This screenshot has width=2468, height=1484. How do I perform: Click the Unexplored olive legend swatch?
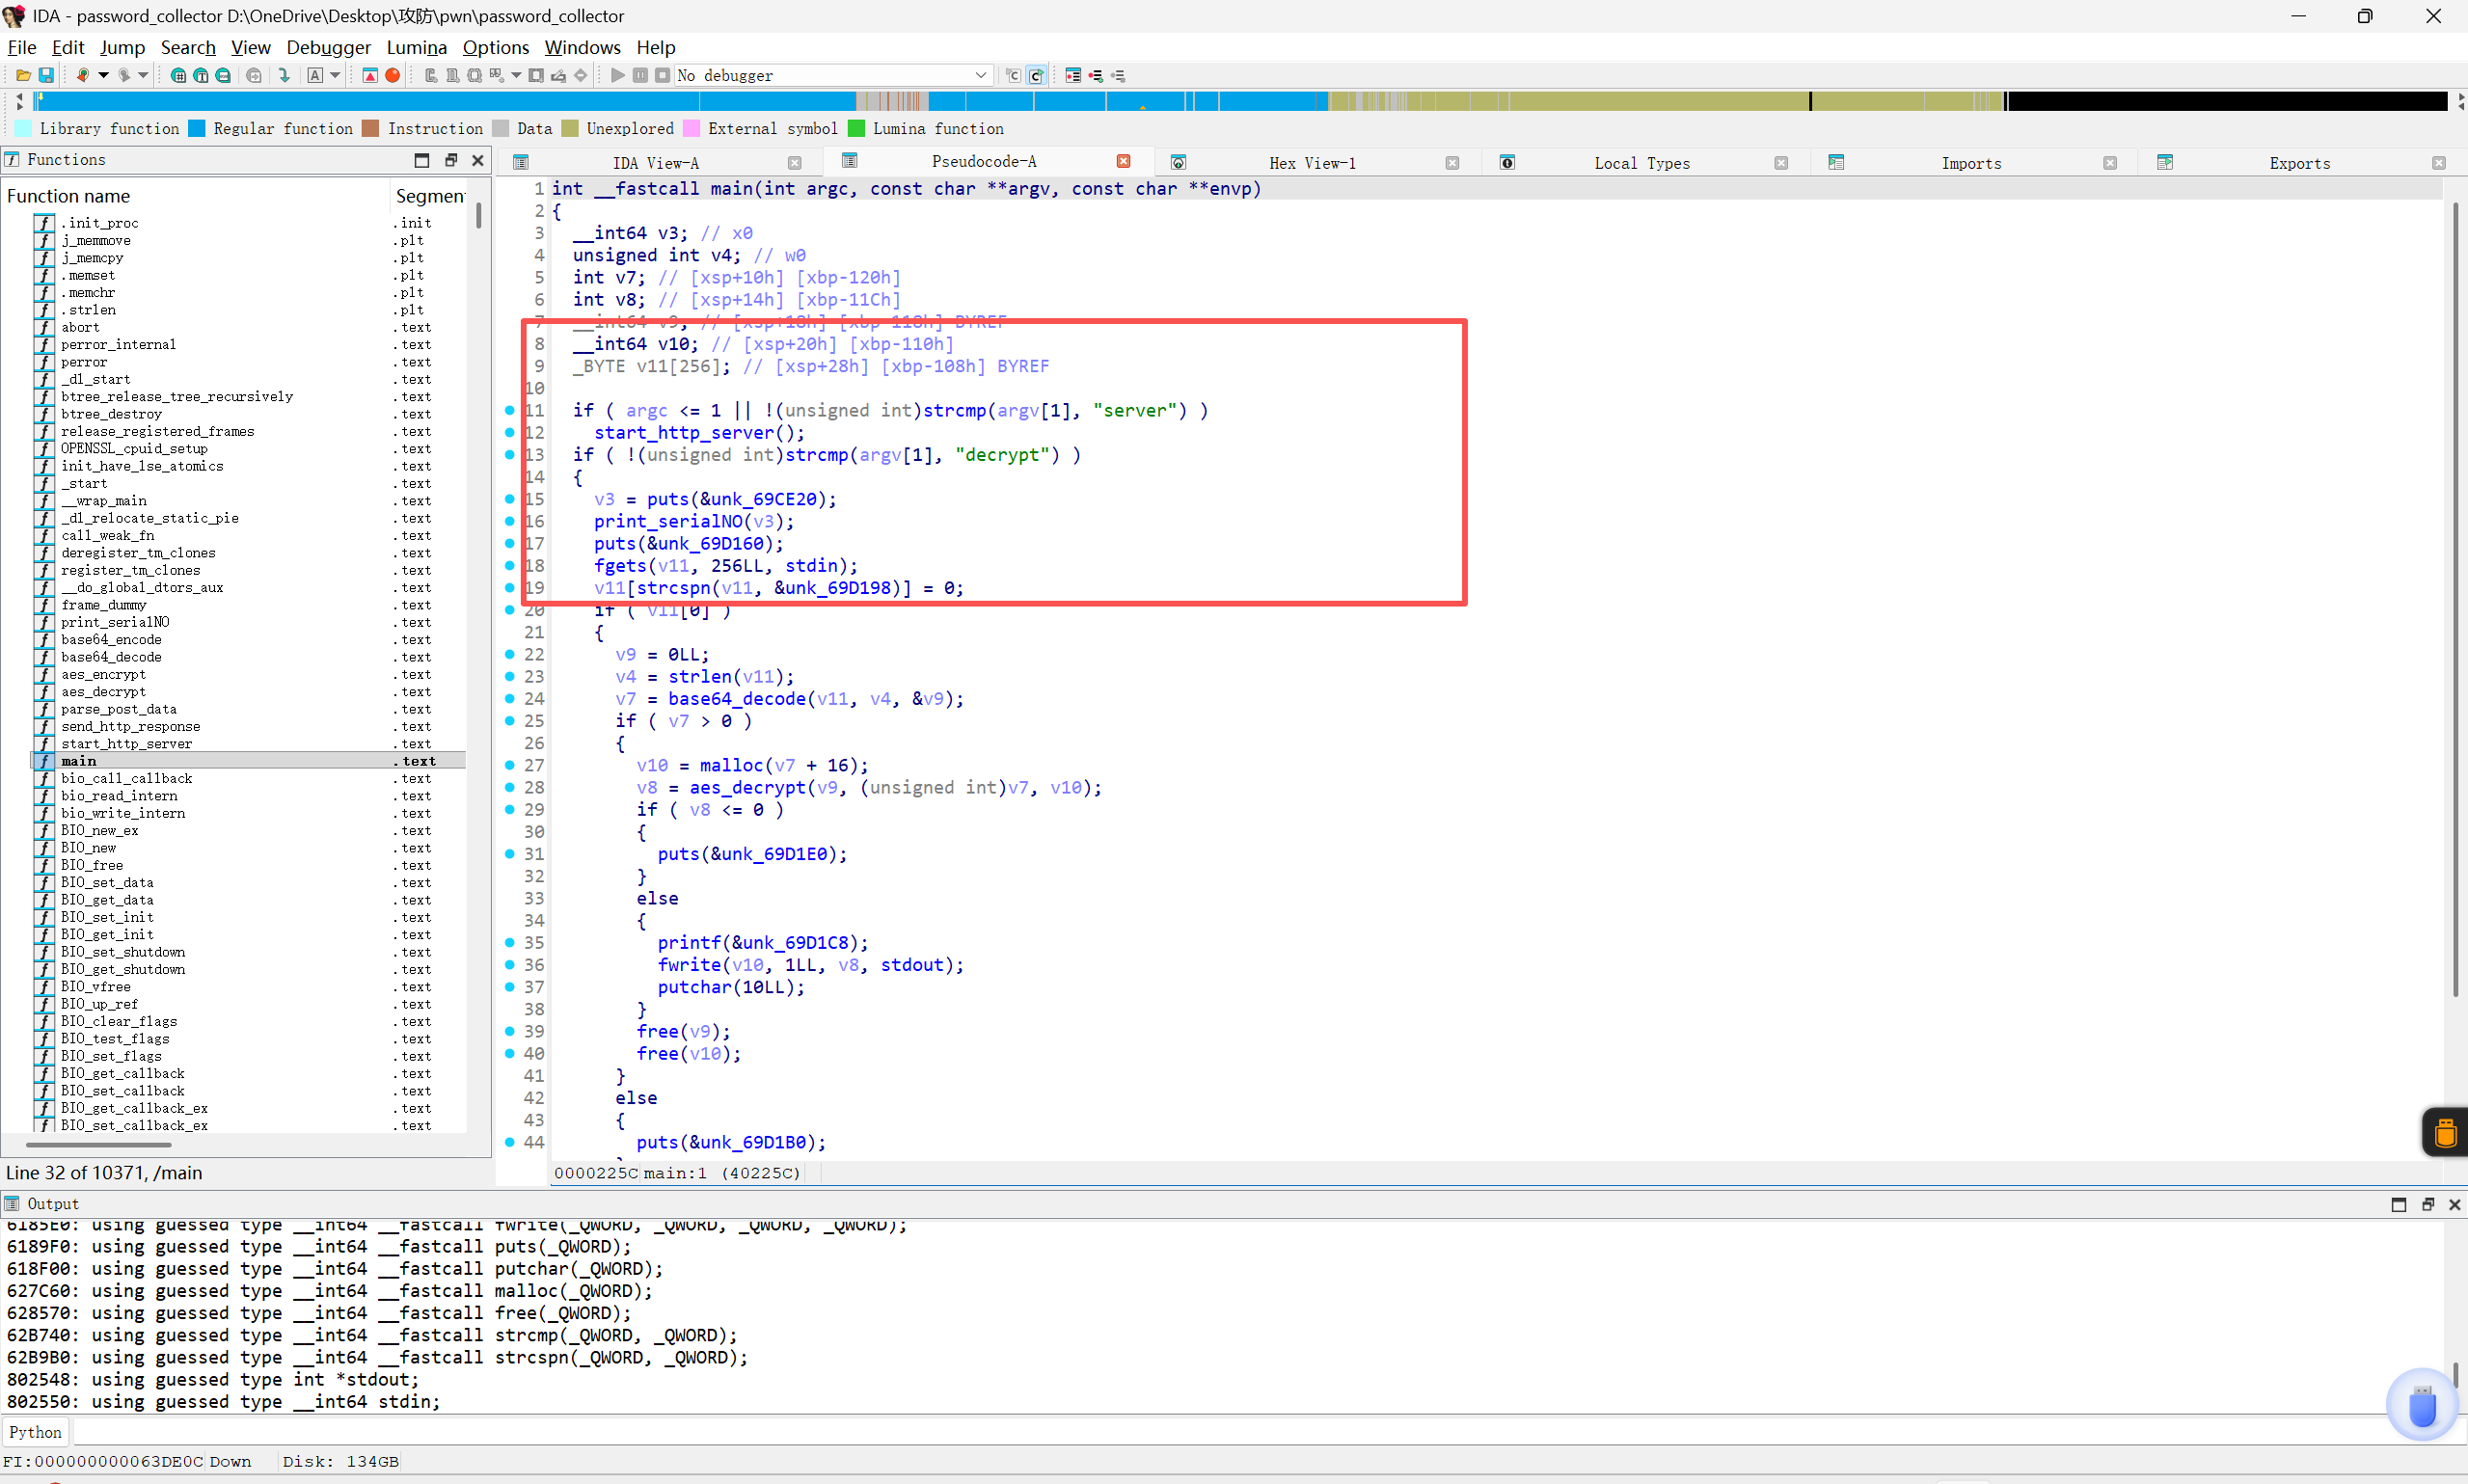tap(570, 128)
